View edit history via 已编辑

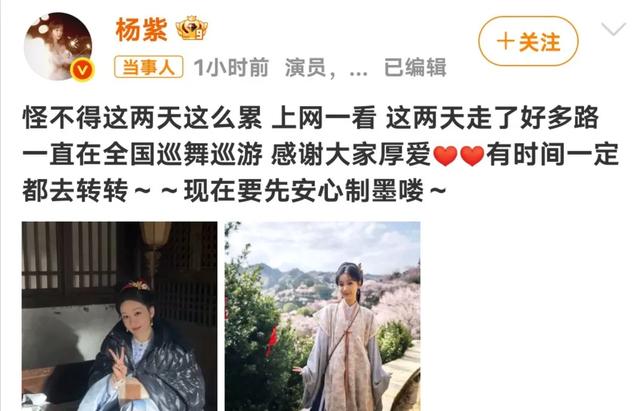click(415, 67)
